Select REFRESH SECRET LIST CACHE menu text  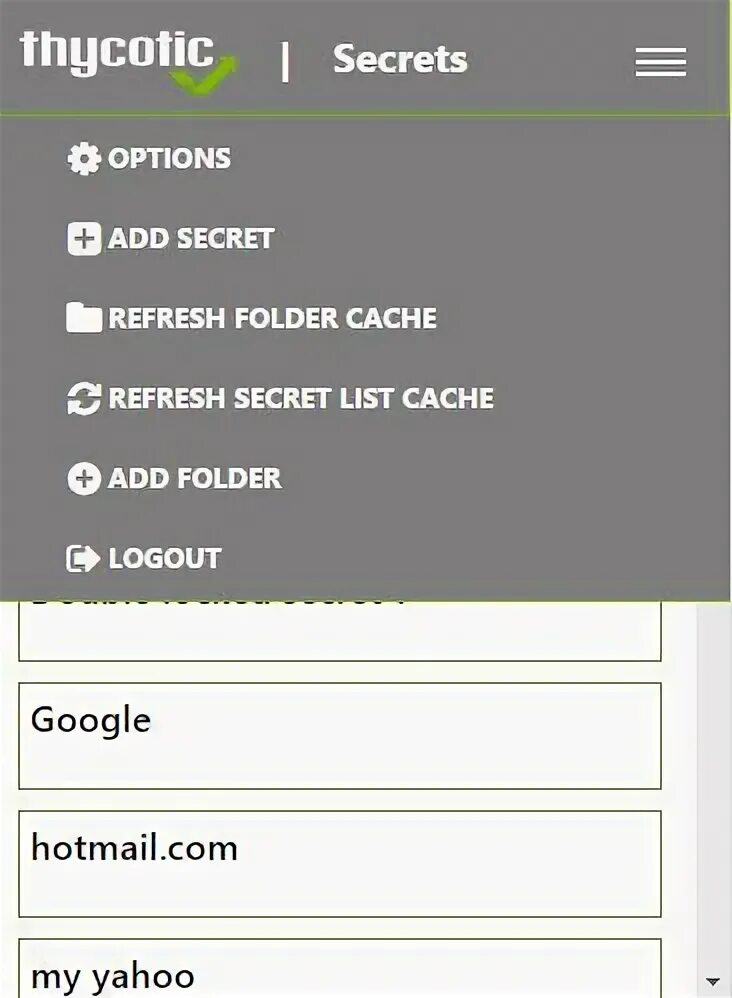[301, 398]
